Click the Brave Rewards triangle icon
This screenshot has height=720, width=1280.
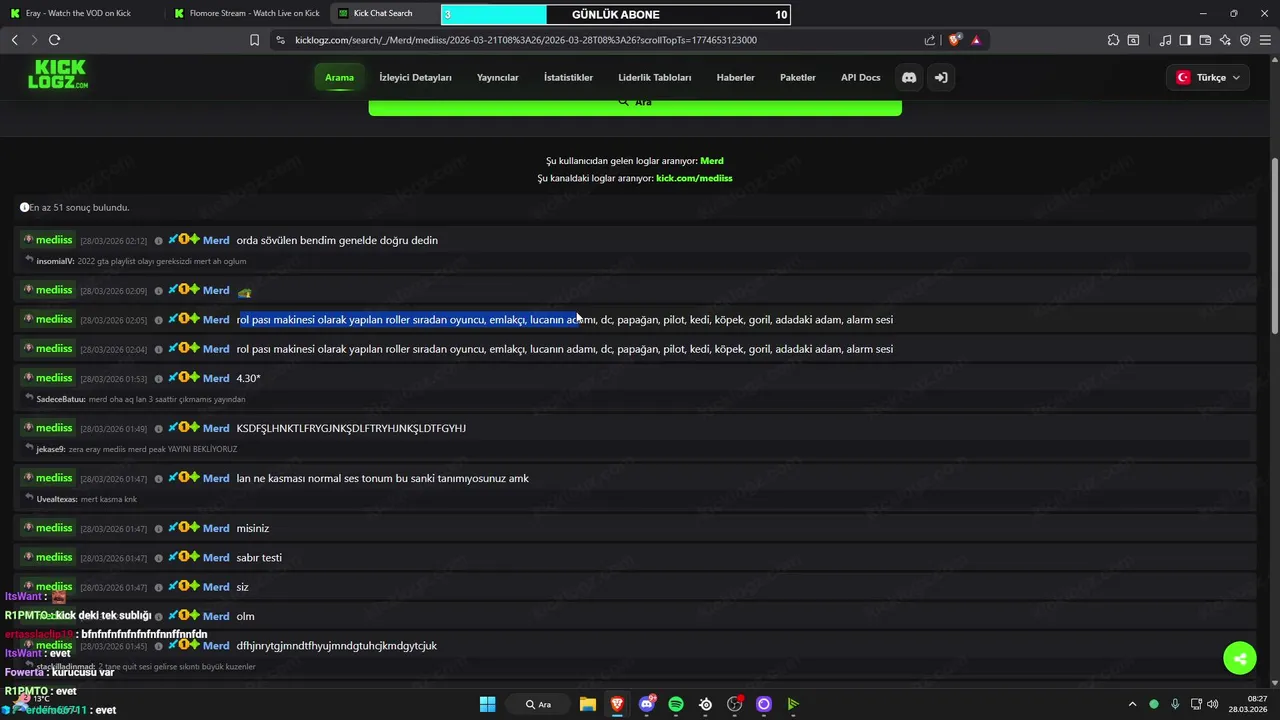pyautogui.click(x=976, y=40)
